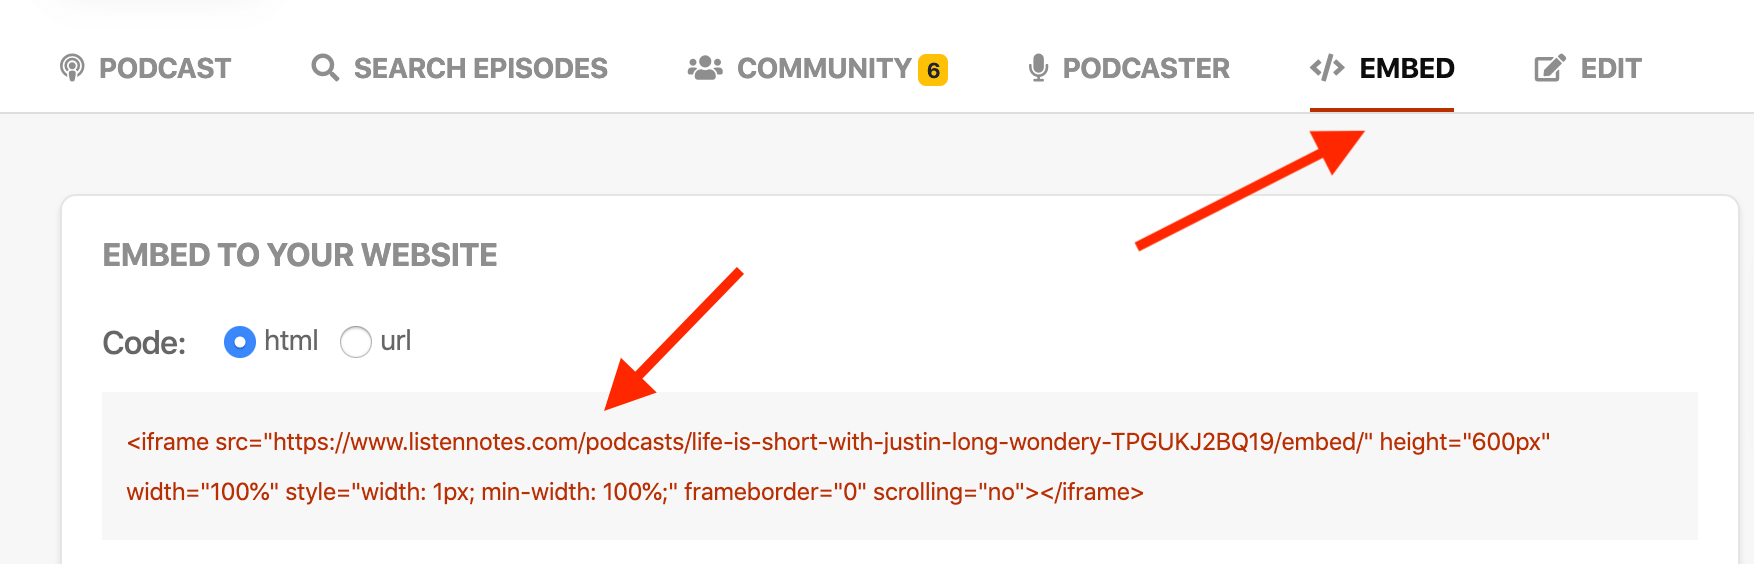
Task: Open the Edit tab
Action: point(1611,68)
